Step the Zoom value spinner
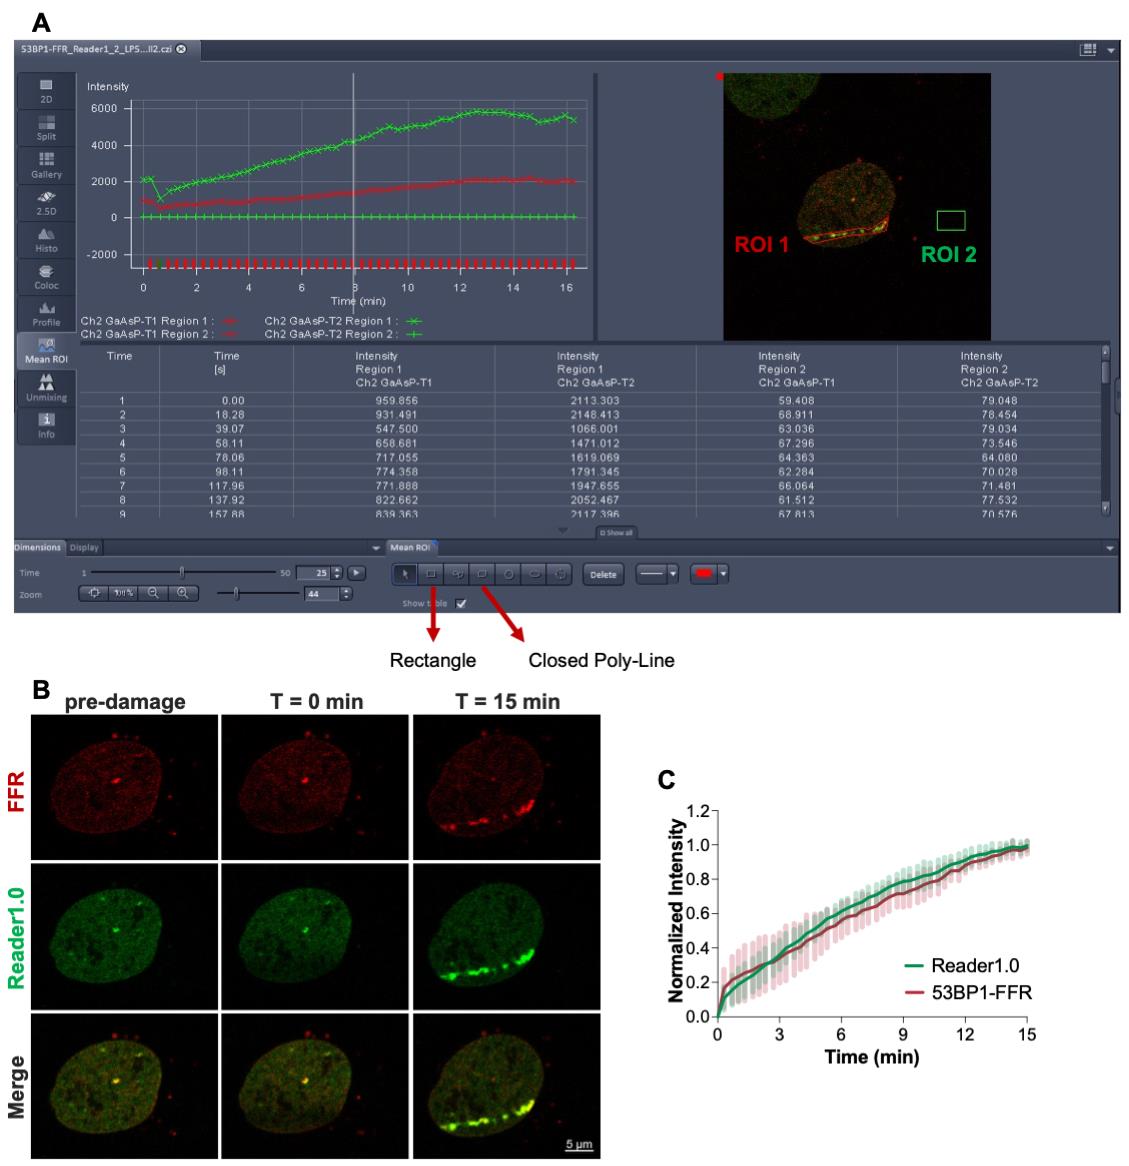This screenshot has height=1166, width=1129. coord(345,594)
